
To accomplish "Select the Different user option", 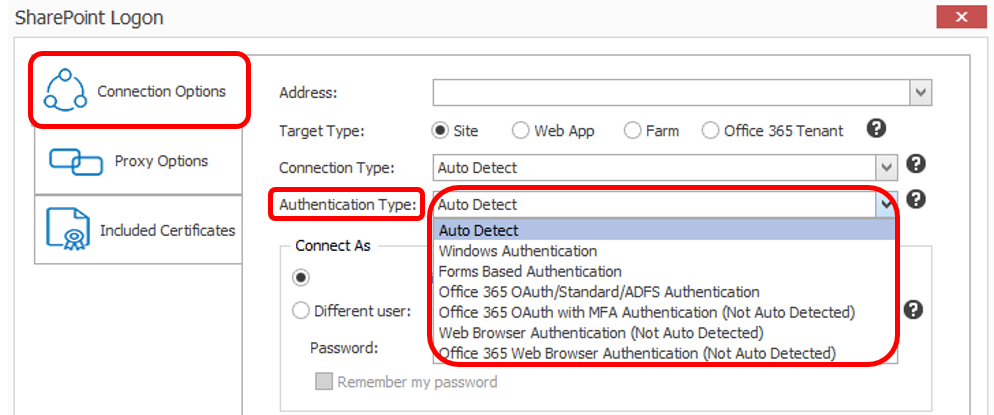I will [x=301, y=311].
